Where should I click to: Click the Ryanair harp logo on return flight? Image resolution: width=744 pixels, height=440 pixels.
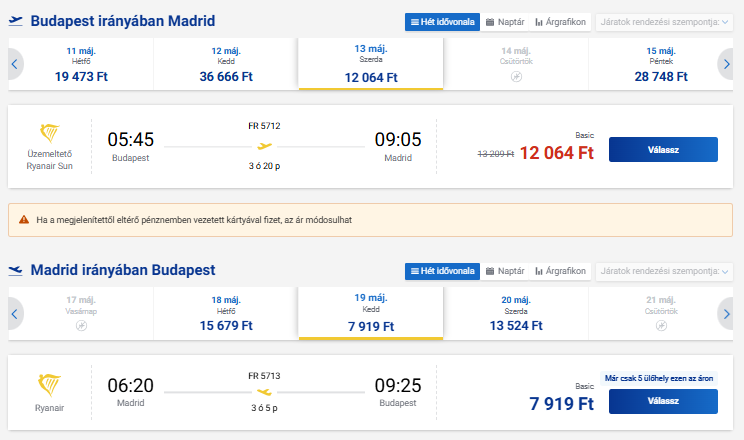point(49,384)
